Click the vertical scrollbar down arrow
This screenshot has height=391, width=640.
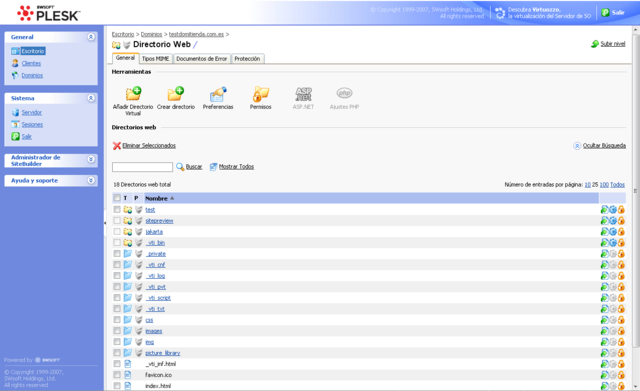click(x=636, y=386)
